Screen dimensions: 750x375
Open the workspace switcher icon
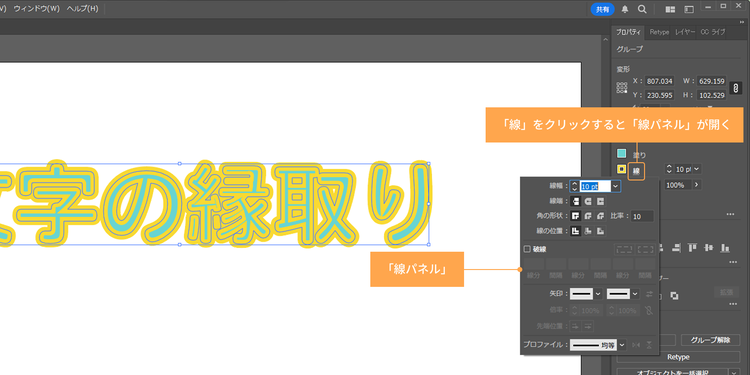pos(689,9)
